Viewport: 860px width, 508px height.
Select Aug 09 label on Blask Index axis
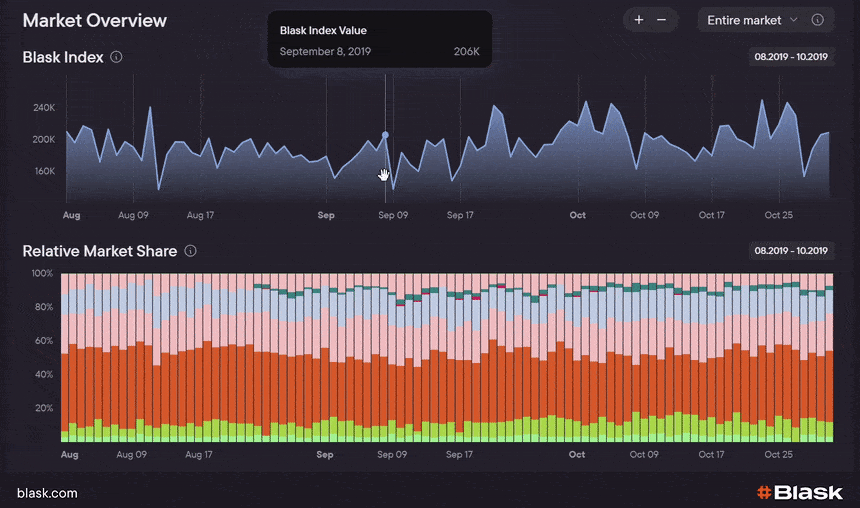click(133, 215)
